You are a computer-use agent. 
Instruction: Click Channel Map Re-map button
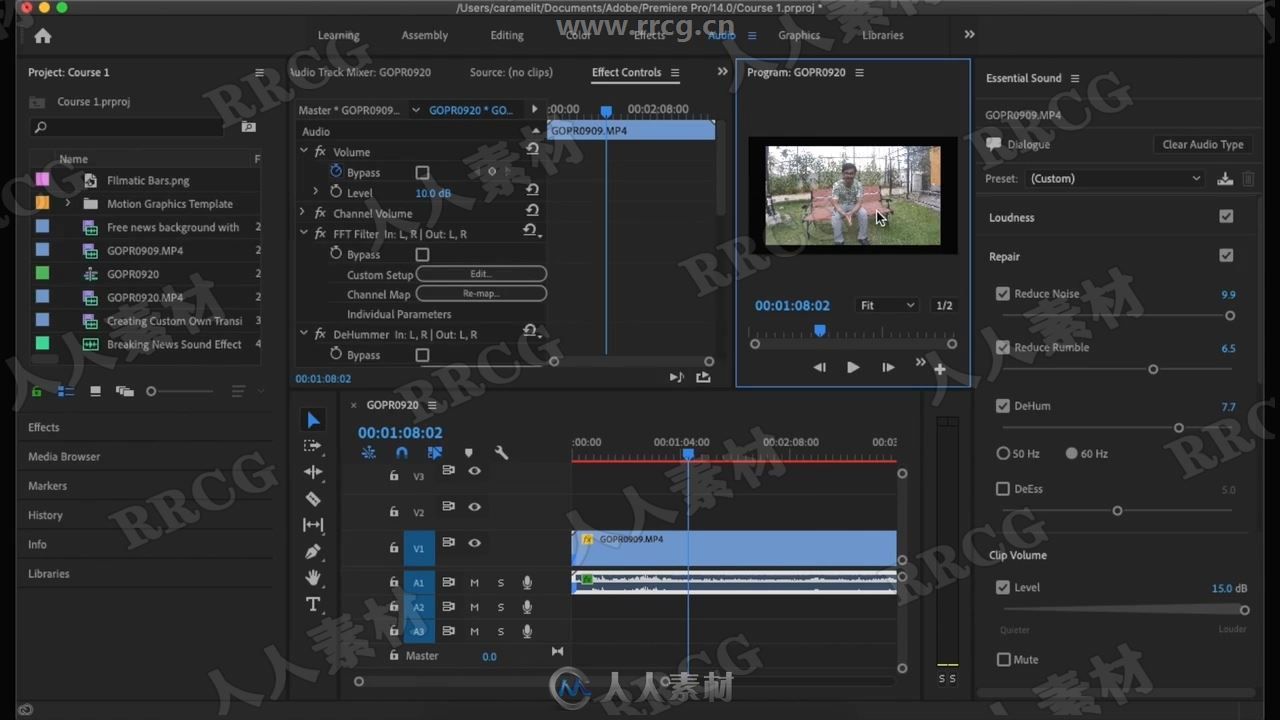(481, 294)
